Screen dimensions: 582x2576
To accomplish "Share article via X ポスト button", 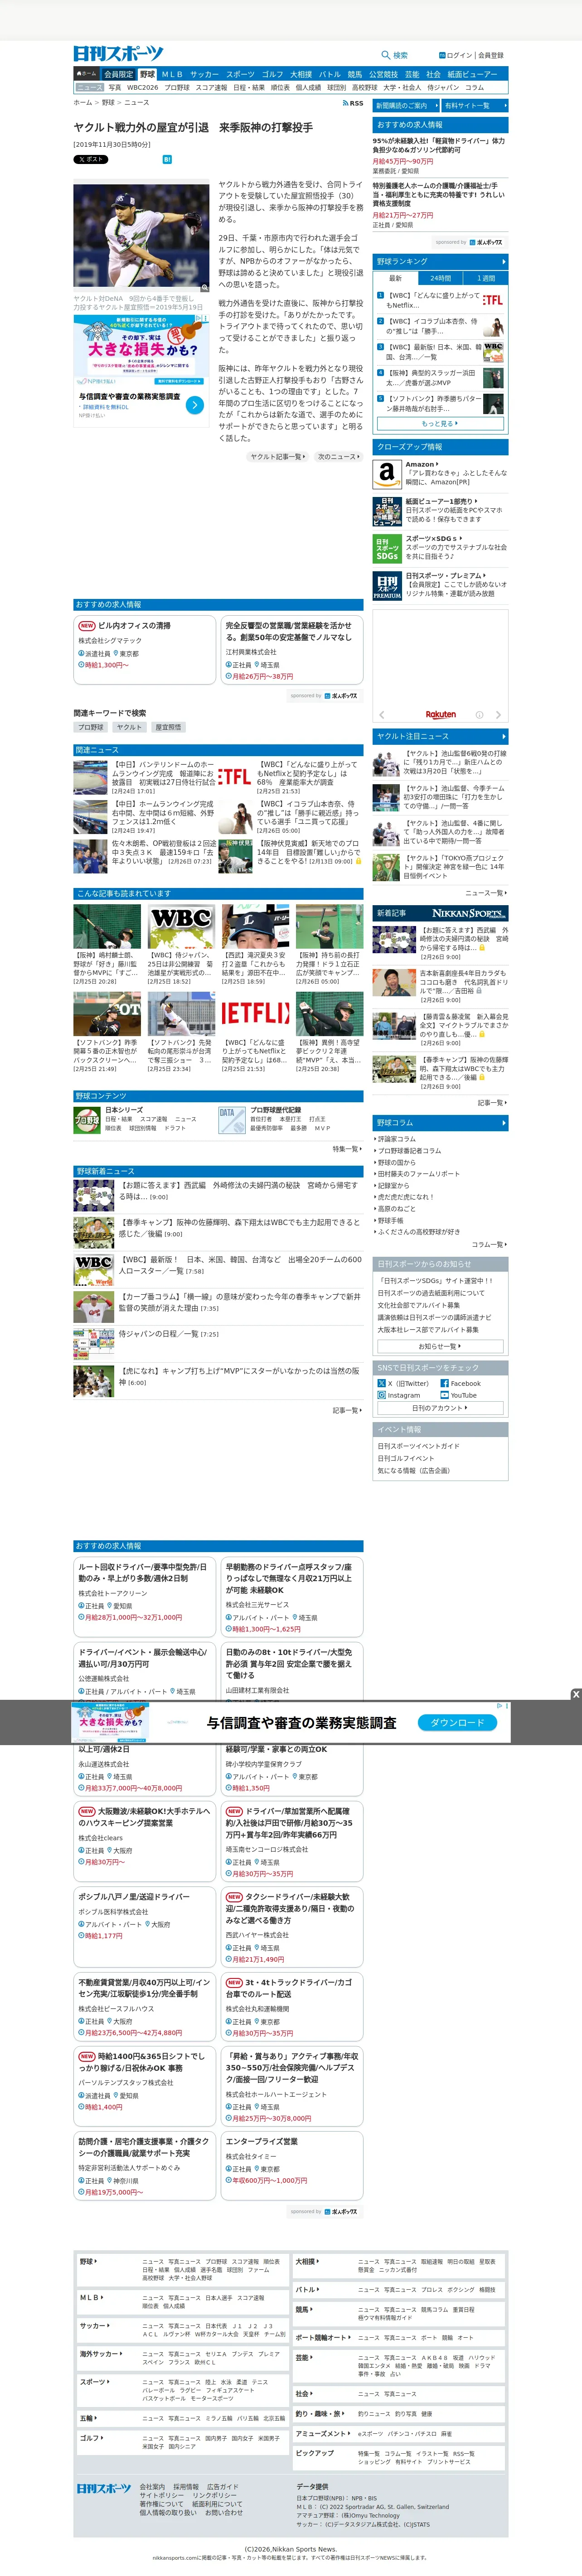I will click(x=90, y=159).
